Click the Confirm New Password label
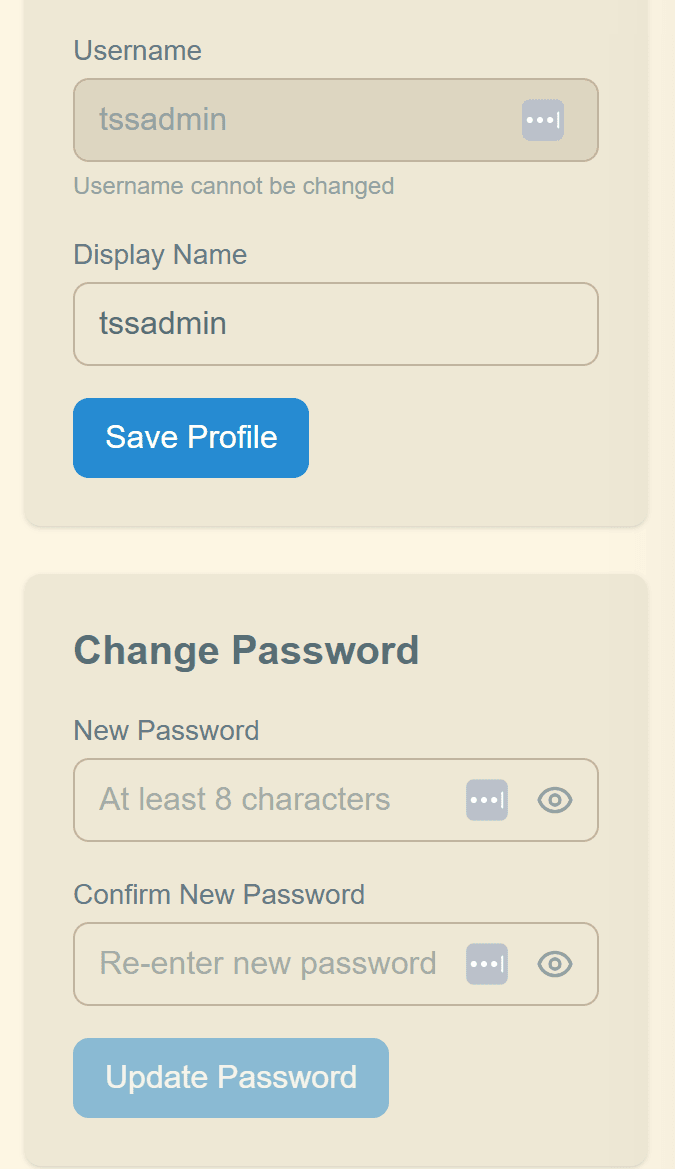675x1169 pixels. [x=219, y=895]
